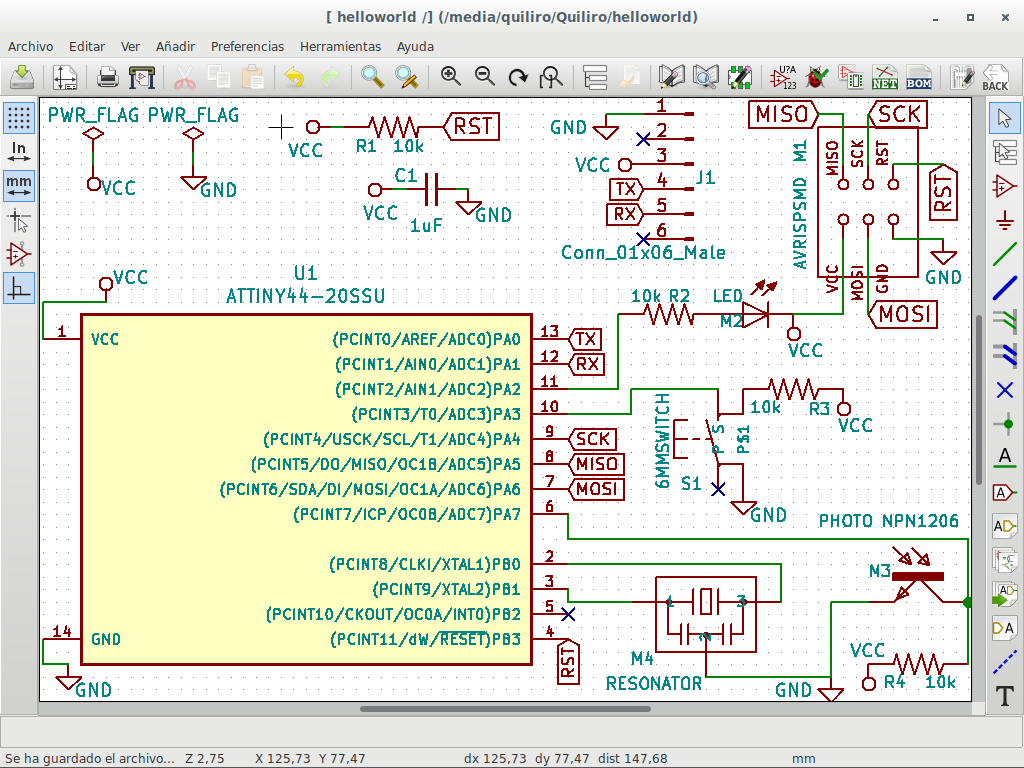Screen dimensions: 1024x768
Task: Expand the Herramientas menu
Action: pos(340,46)
